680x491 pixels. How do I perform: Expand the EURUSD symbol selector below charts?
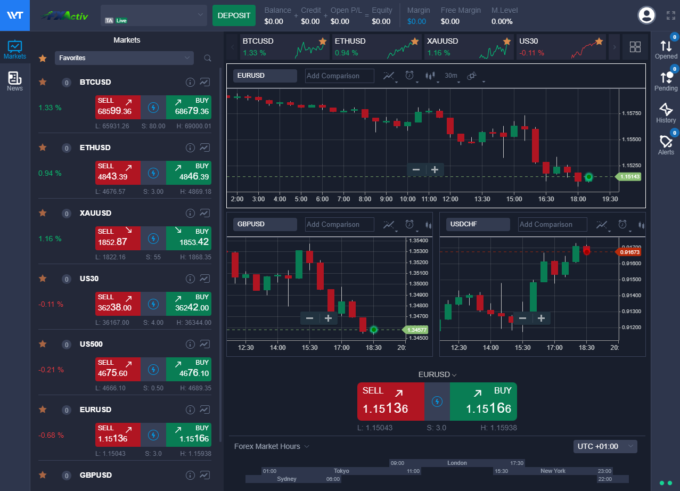tap(437, 374)
